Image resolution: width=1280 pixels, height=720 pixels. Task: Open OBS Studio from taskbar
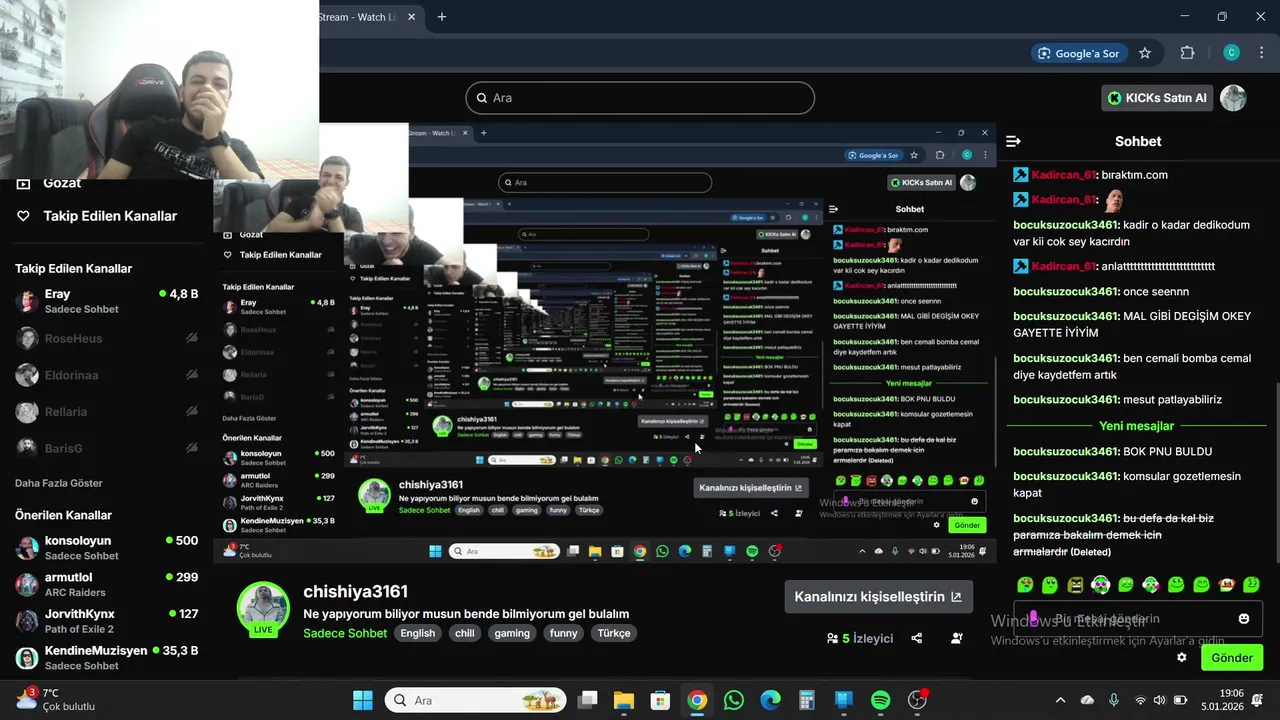coord(917,700)
